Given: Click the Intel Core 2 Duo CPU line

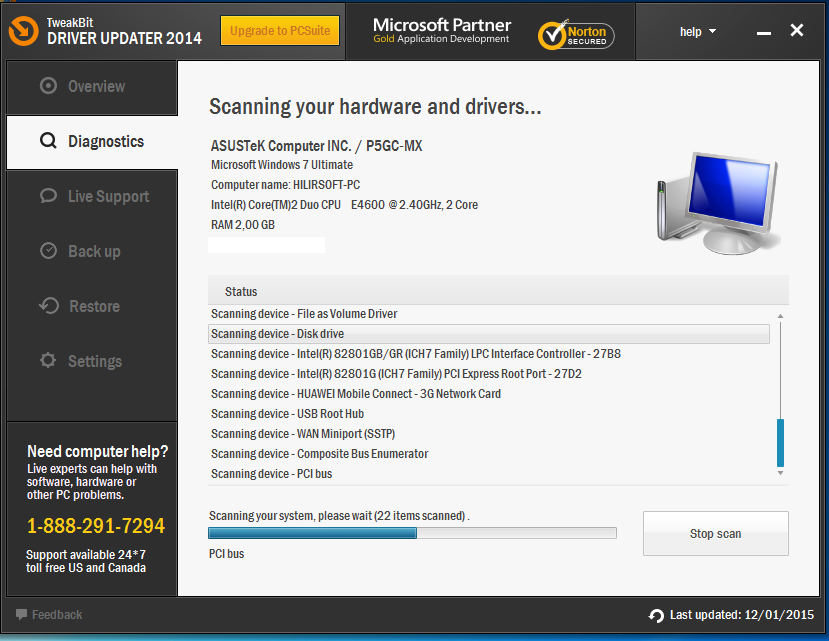Looking at the screenshot, I should (x=344, y=205).
